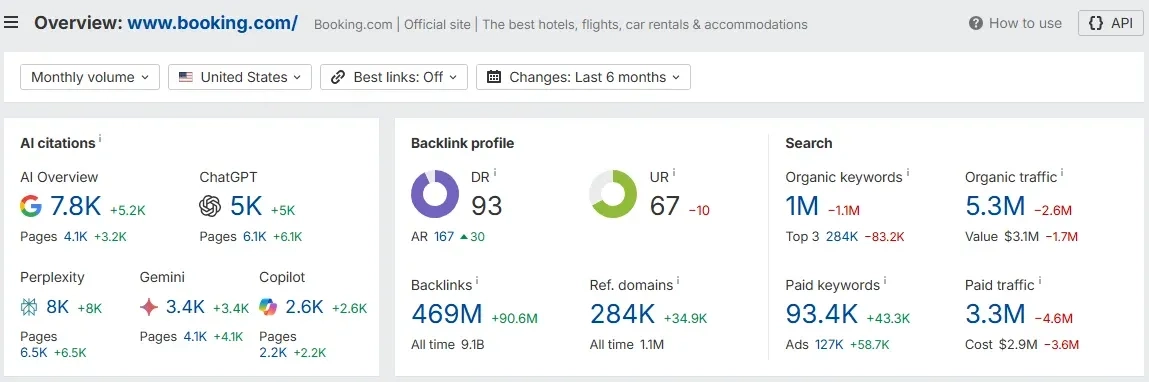Image resolution: width=1149 pixels, height=382 pixels.
Task: Click the US flag icon in the country filter
Action: pos(185,77)
